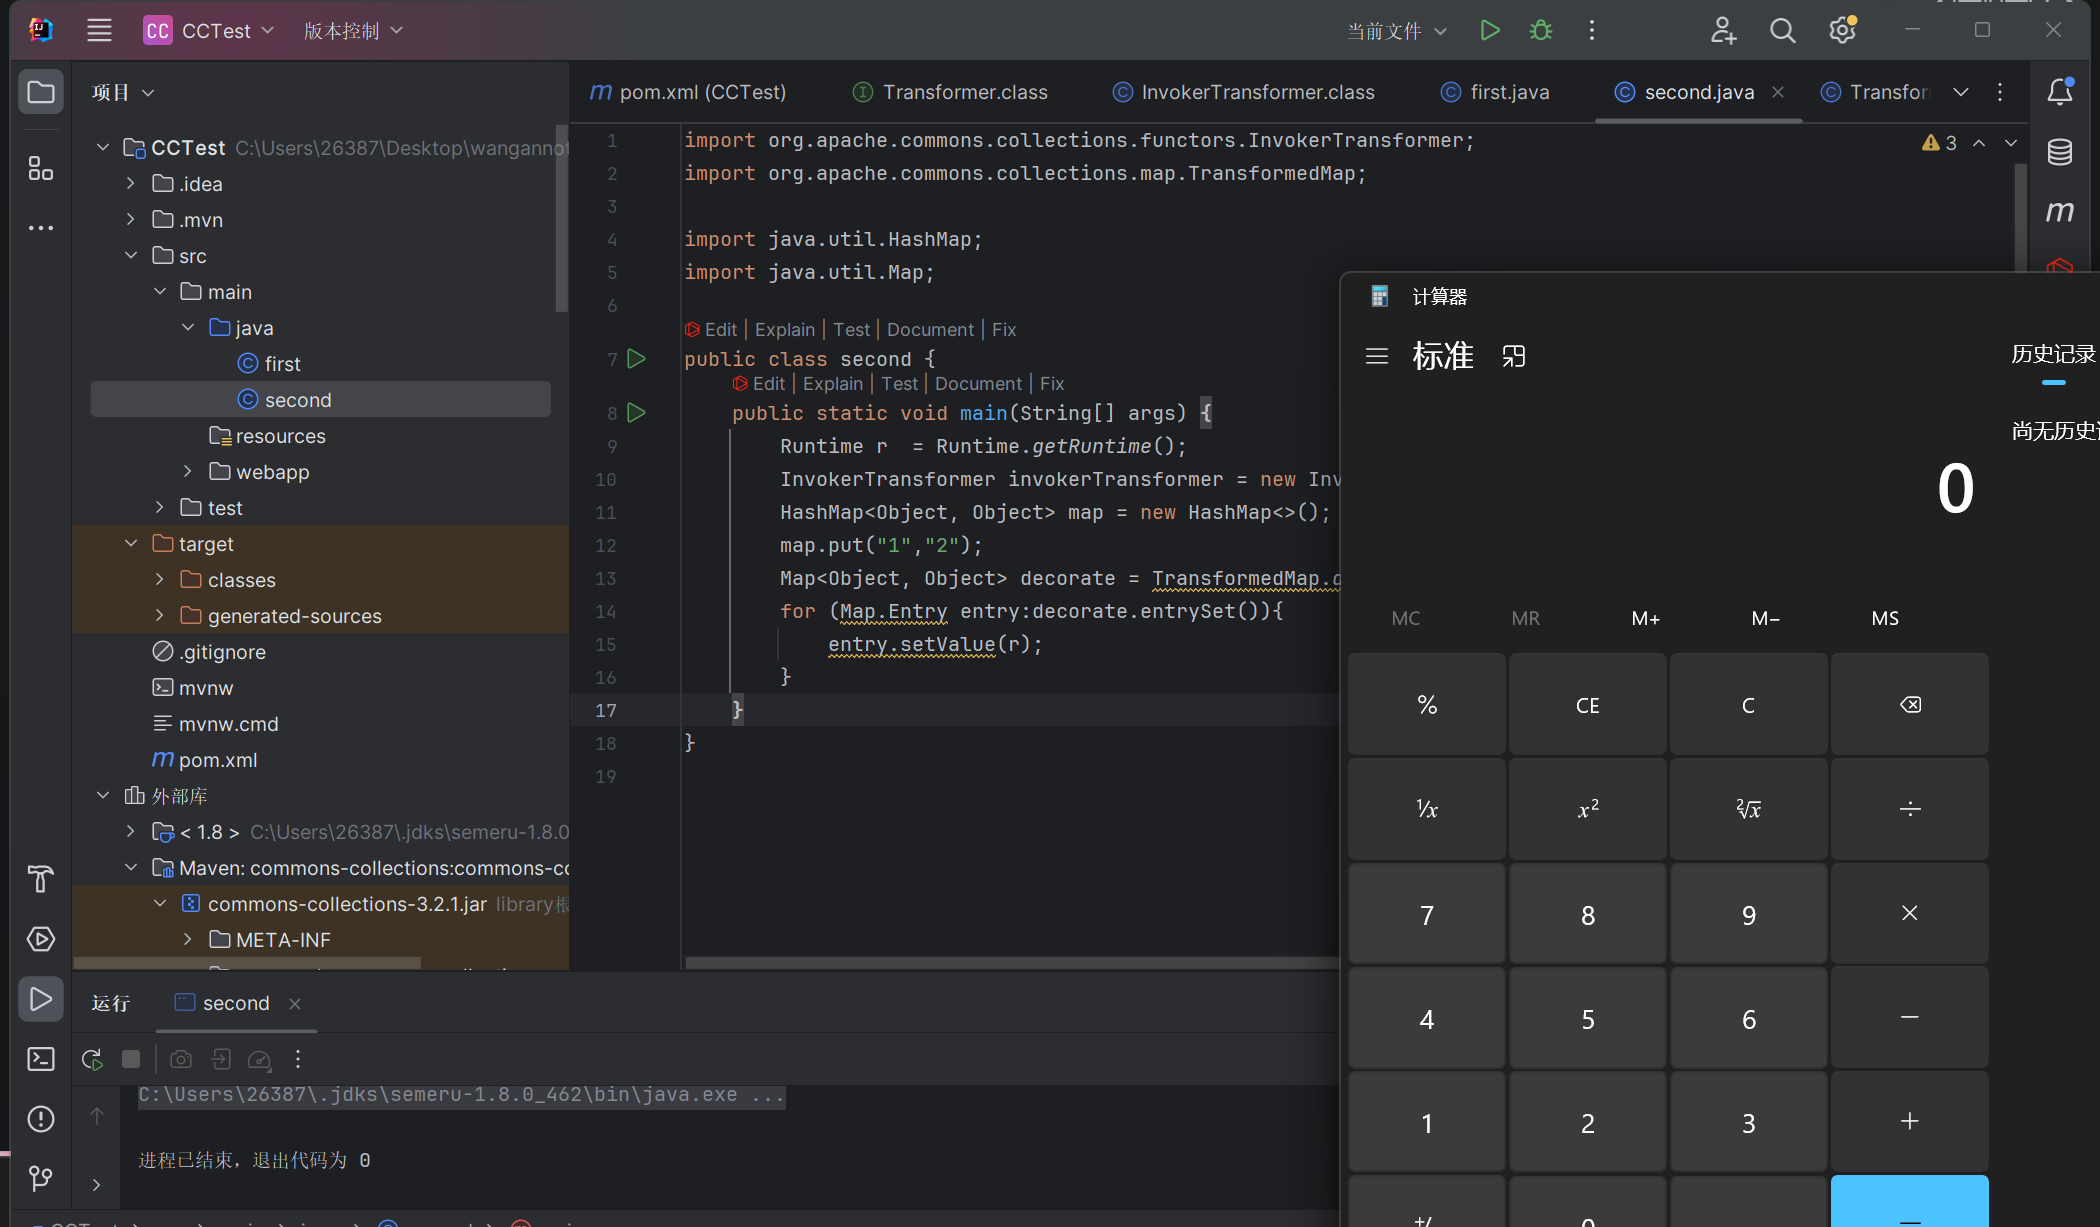The height and width of the screenshot is (1227, 2100).
Task: Open IDE settings gear icon
Action: (x=1842, y=31)
